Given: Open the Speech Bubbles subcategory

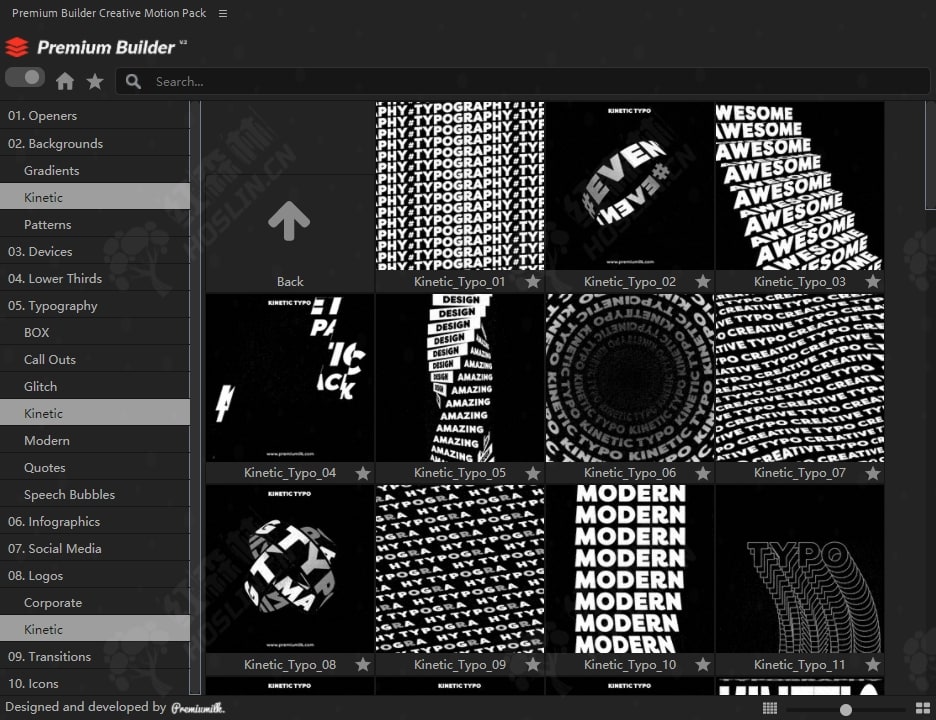Looking at the screenshot, I should [95, 494].
